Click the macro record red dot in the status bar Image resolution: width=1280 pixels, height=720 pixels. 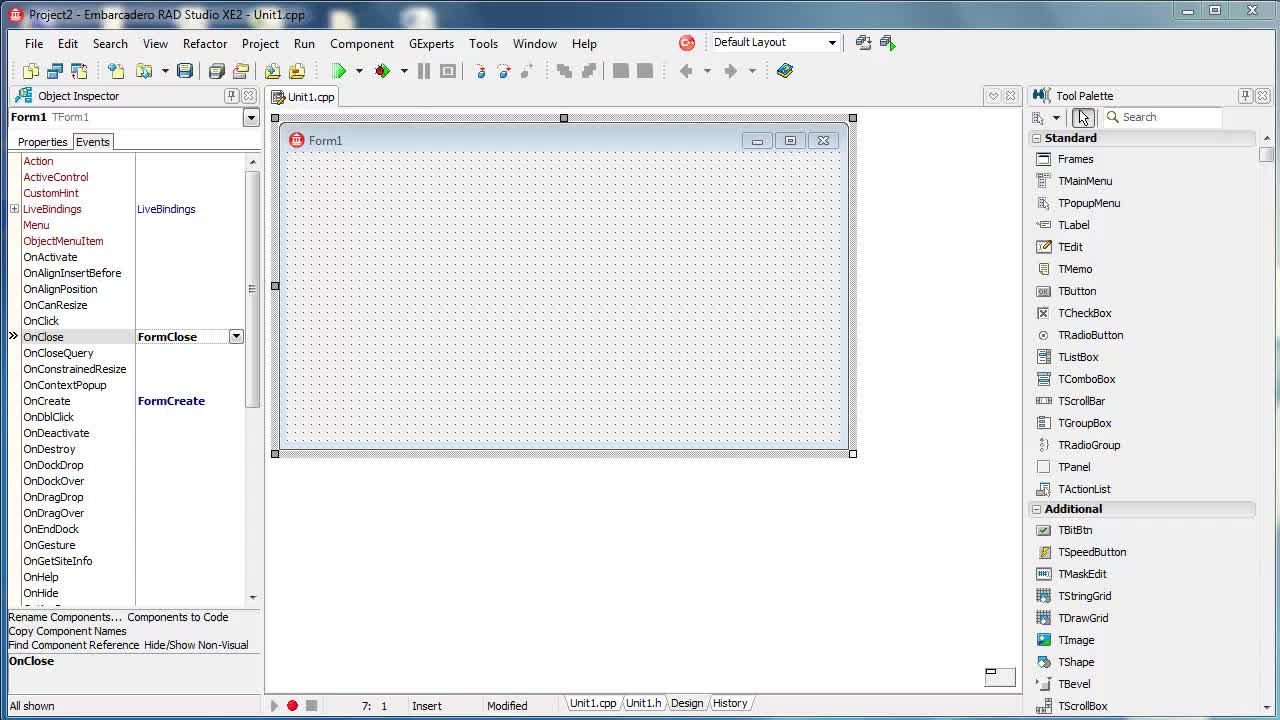click(x=292, y=706)
